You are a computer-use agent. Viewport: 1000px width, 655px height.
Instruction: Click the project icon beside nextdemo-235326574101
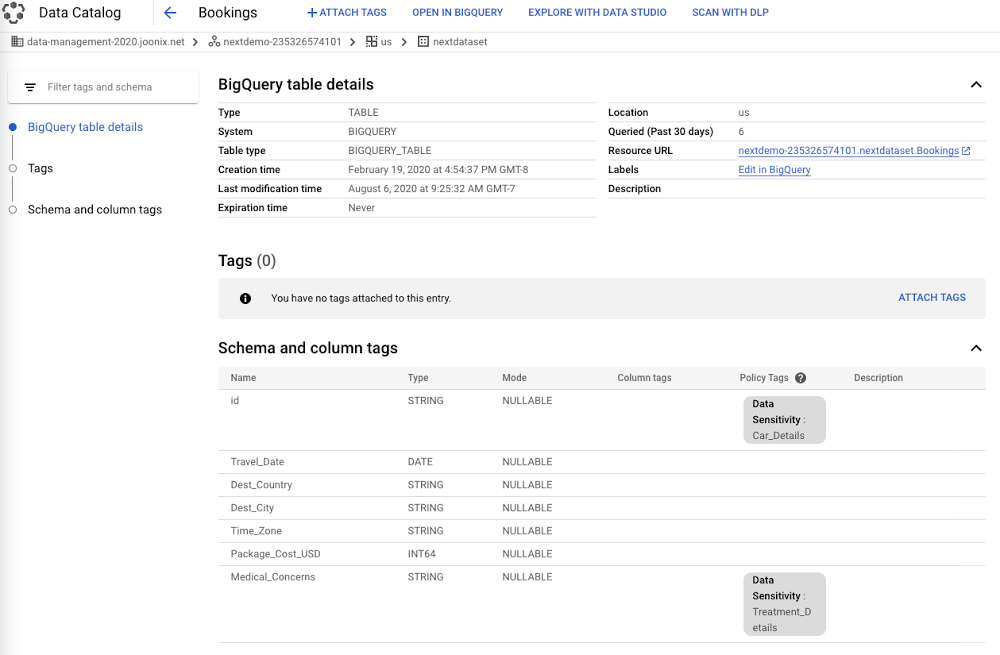pos(214,41)
